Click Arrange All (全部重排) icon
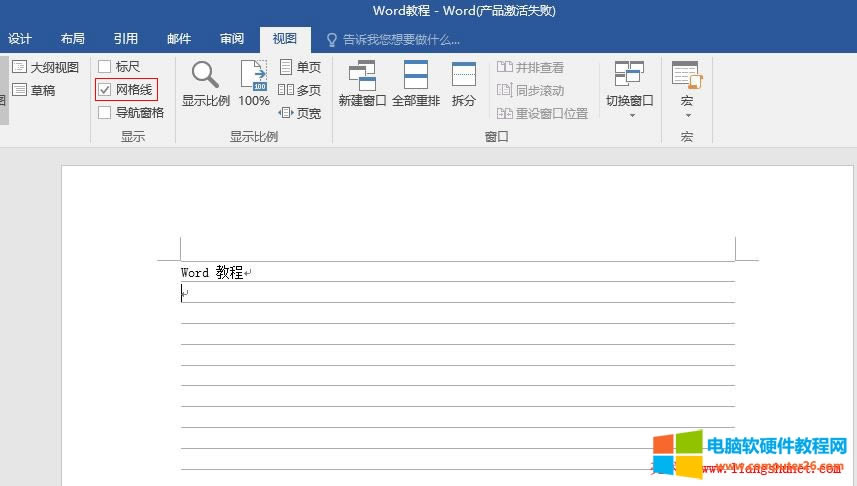The height and width of the screenshot is (486, 857). click(x=416, y=77)
